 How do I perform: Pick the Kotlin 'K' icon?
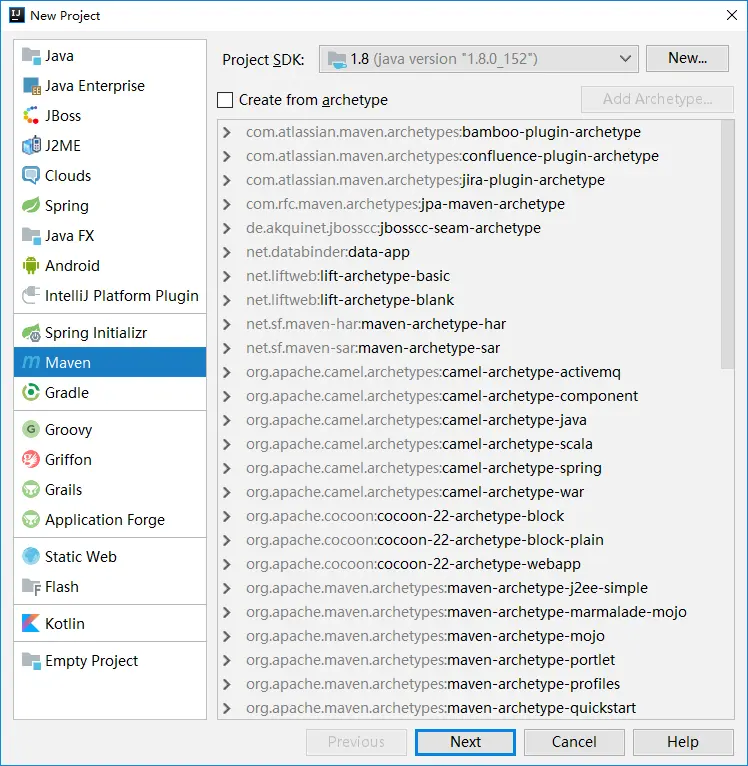(x=31, y=623)
